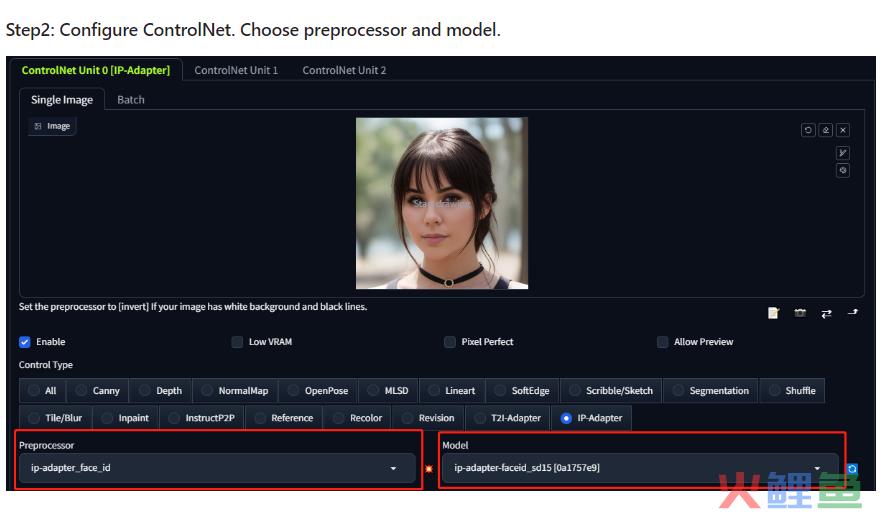The width and height of the screenshot is (886, 514).
Task: Click the send dimensions arrow icon
Action: [x=852, y=313]
